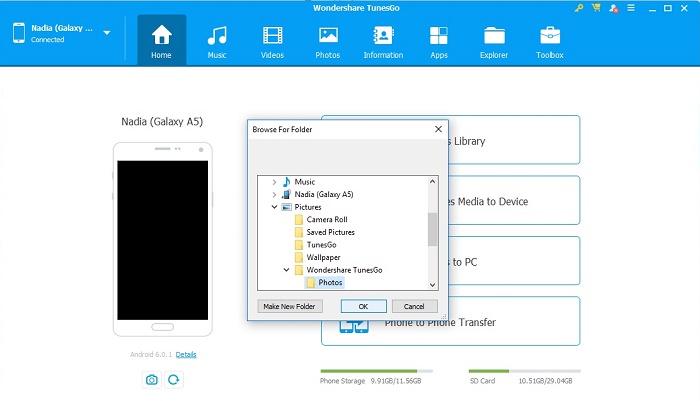Click the folder tree vertical scrollbar
The image size is (700, 401).
432,229
